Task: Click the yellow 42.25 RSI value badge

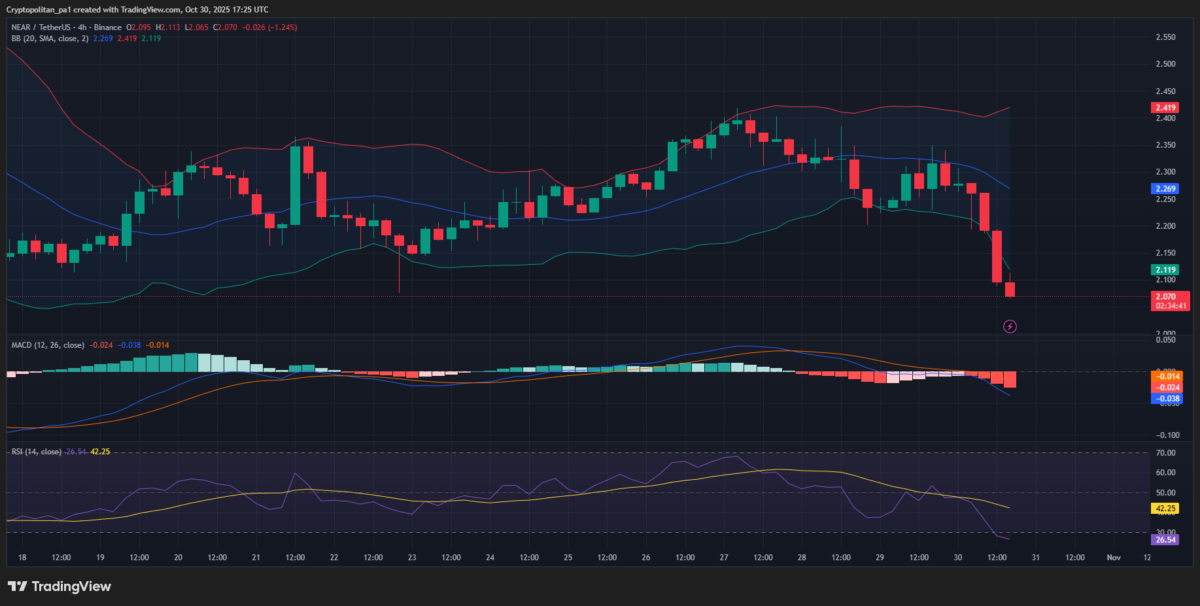Action: pos(1163,509)
